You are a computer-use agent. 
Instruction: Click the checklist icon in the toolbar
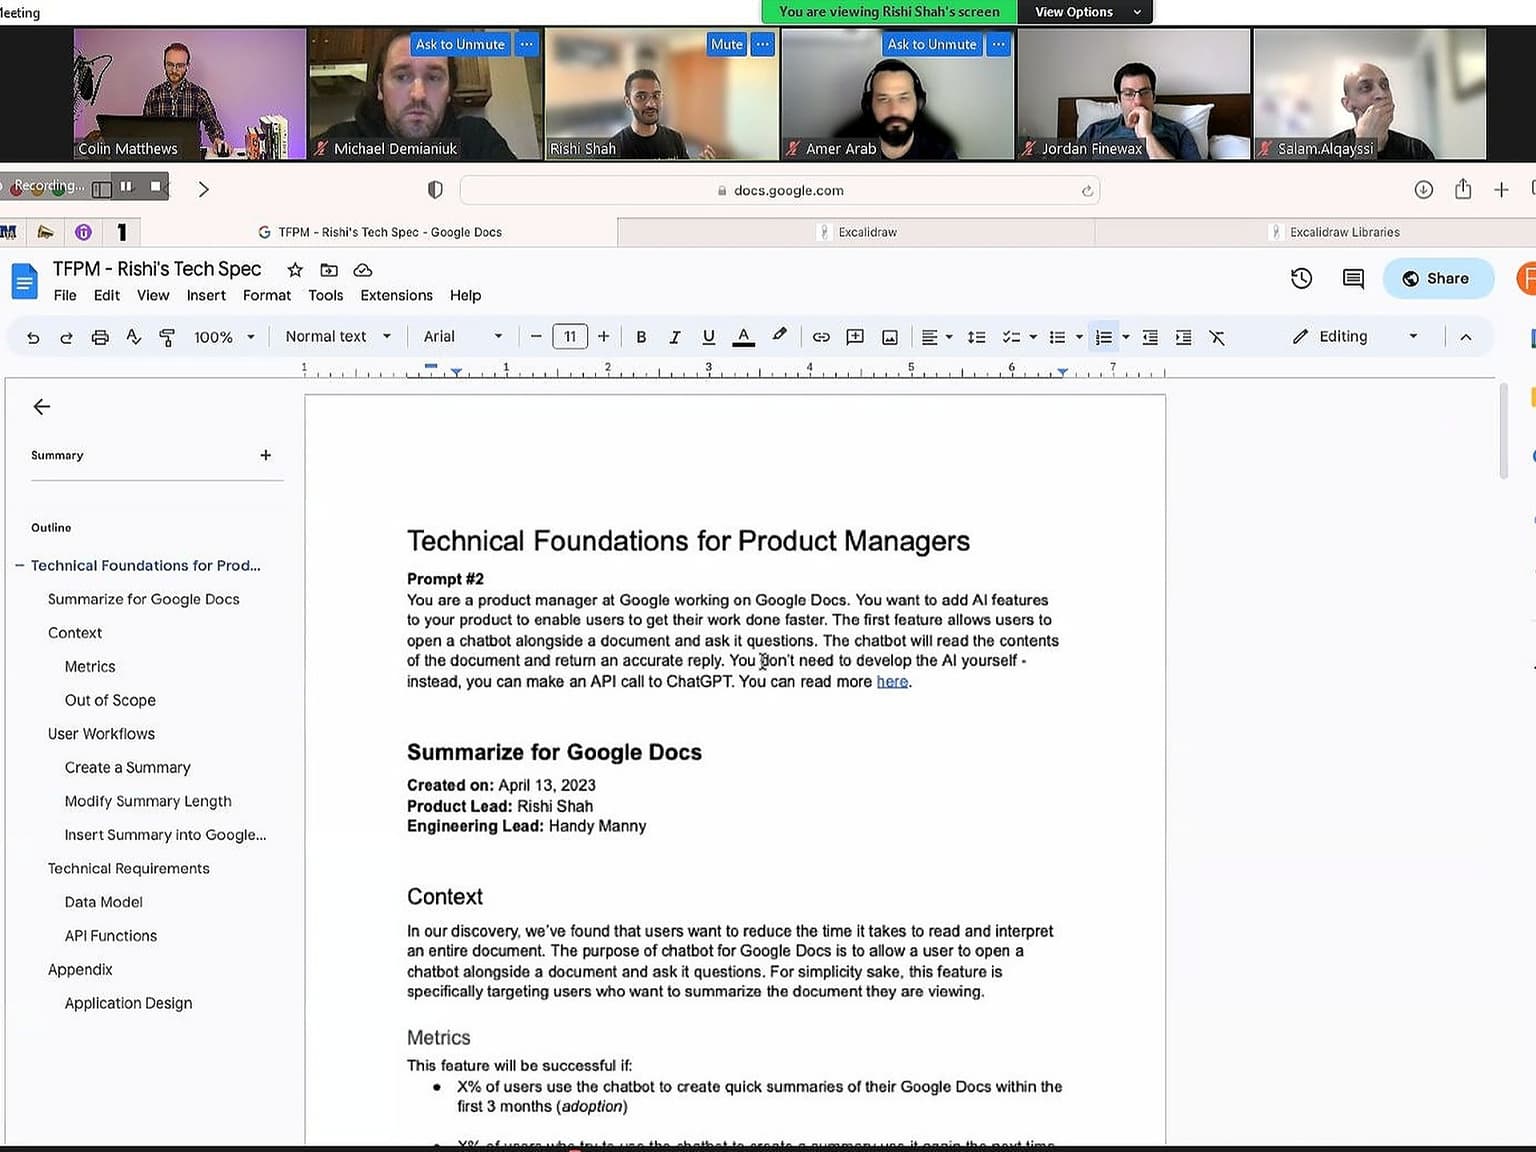(1012, 337)
